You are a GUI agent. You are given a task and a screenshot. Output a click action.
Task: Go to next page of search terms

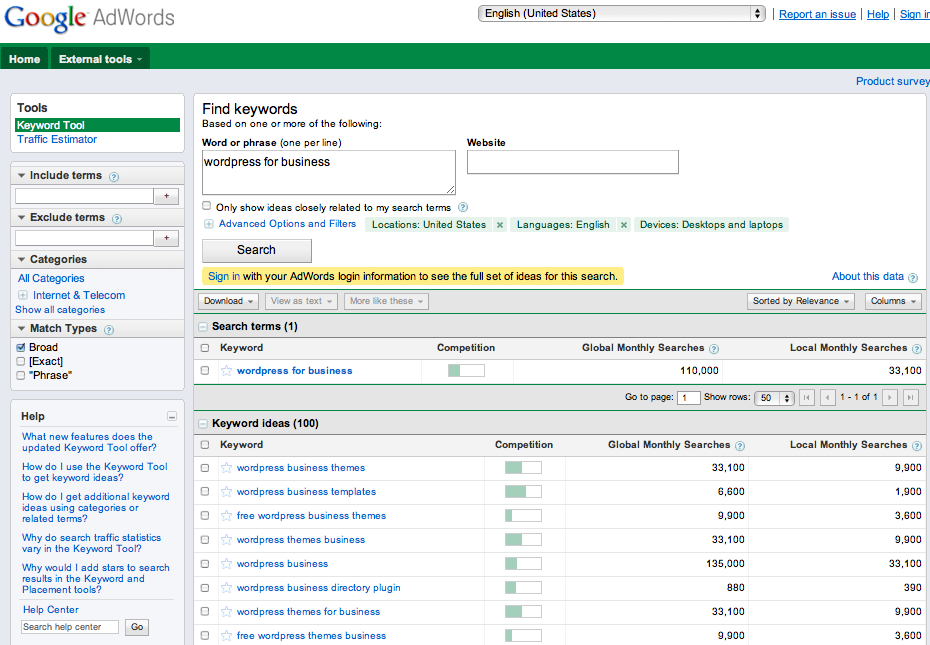pyautogui.click(x=890, y=398)
